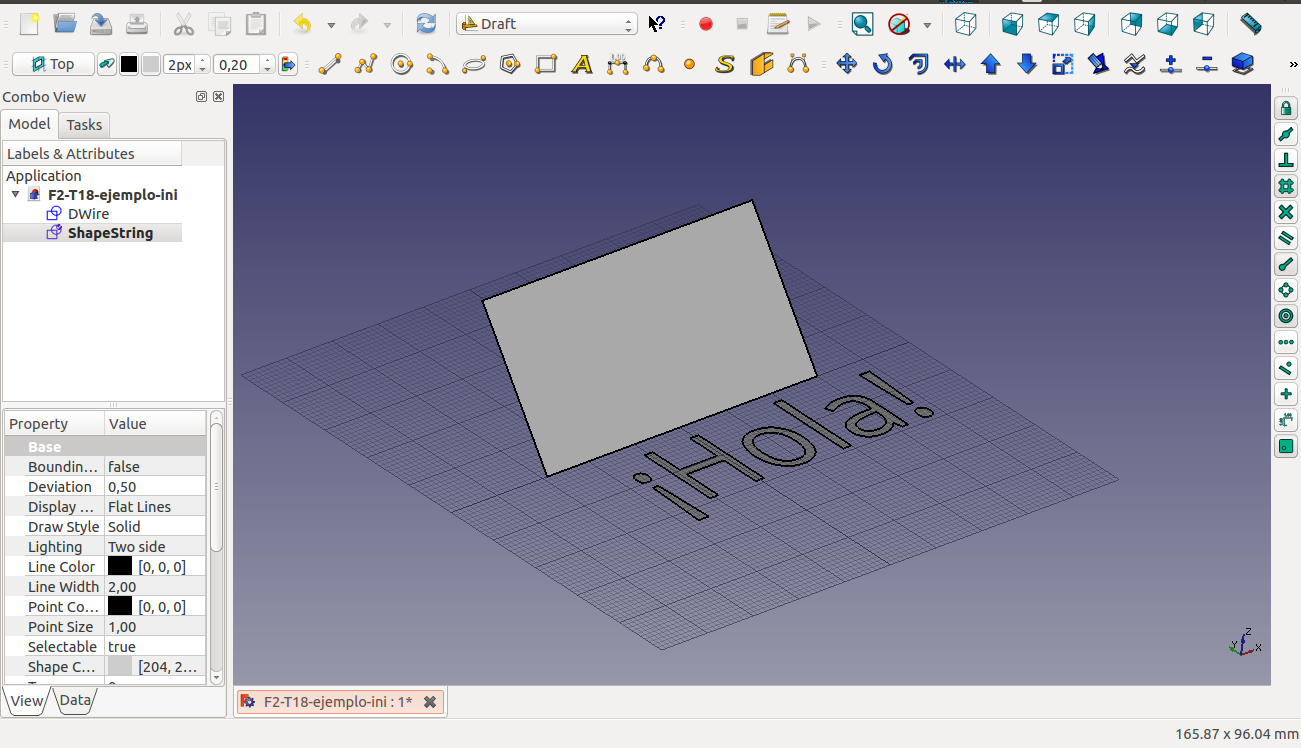The image size is (1301, 748).
Task: Click the black Line Color swatch
Action: [120, 567]
